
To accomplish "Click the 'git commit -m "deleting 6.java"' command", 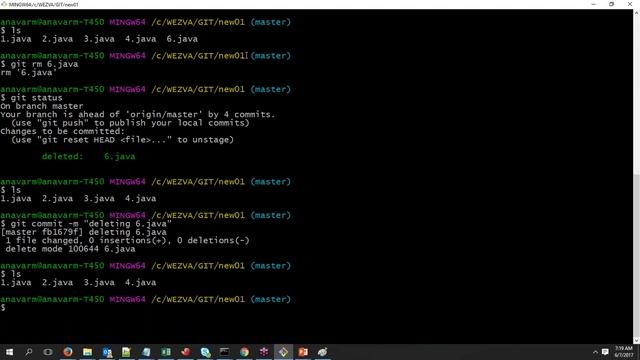I will click(86, 224).
